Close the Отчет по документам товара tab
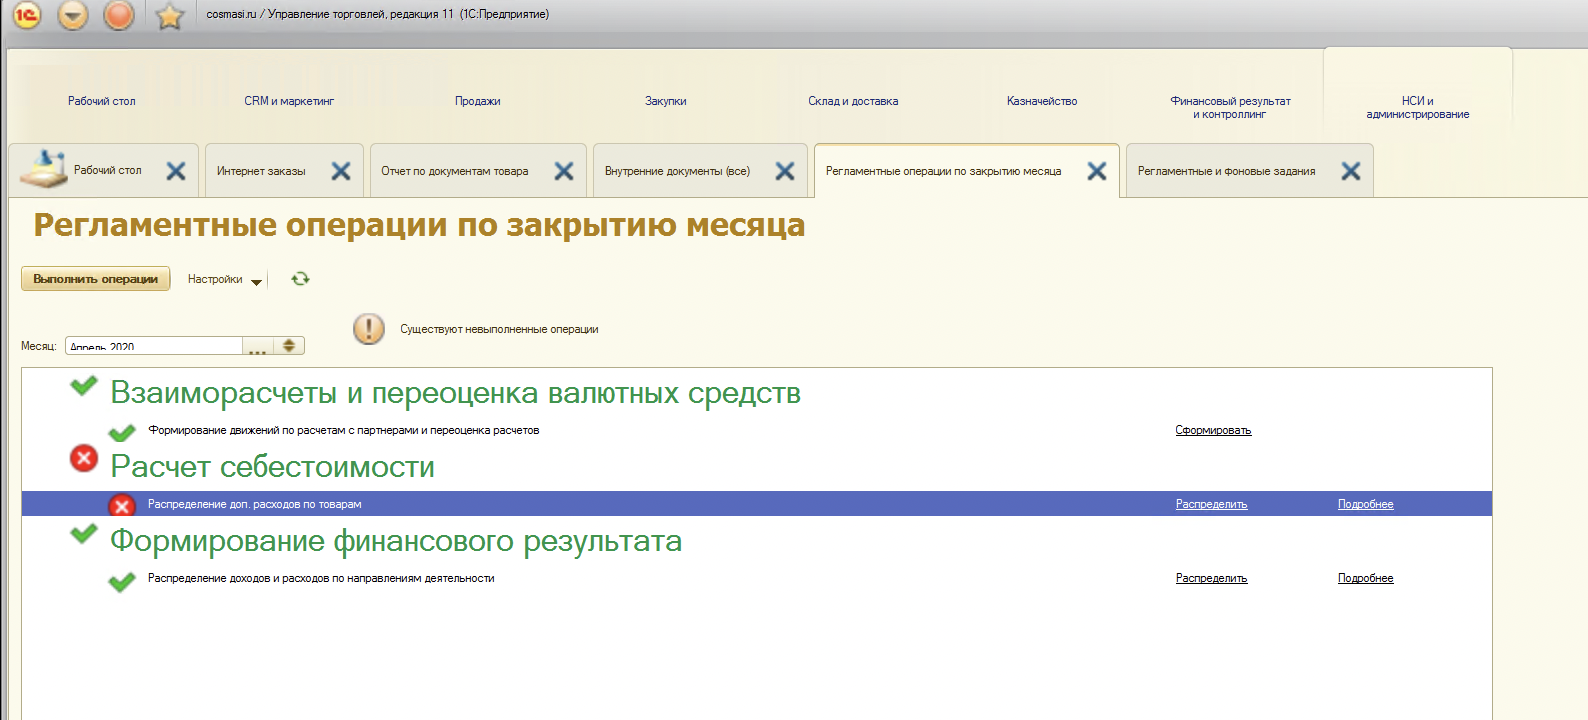Image resolution: width=1588 pixels, height=720 pixels. coord(564,171)
